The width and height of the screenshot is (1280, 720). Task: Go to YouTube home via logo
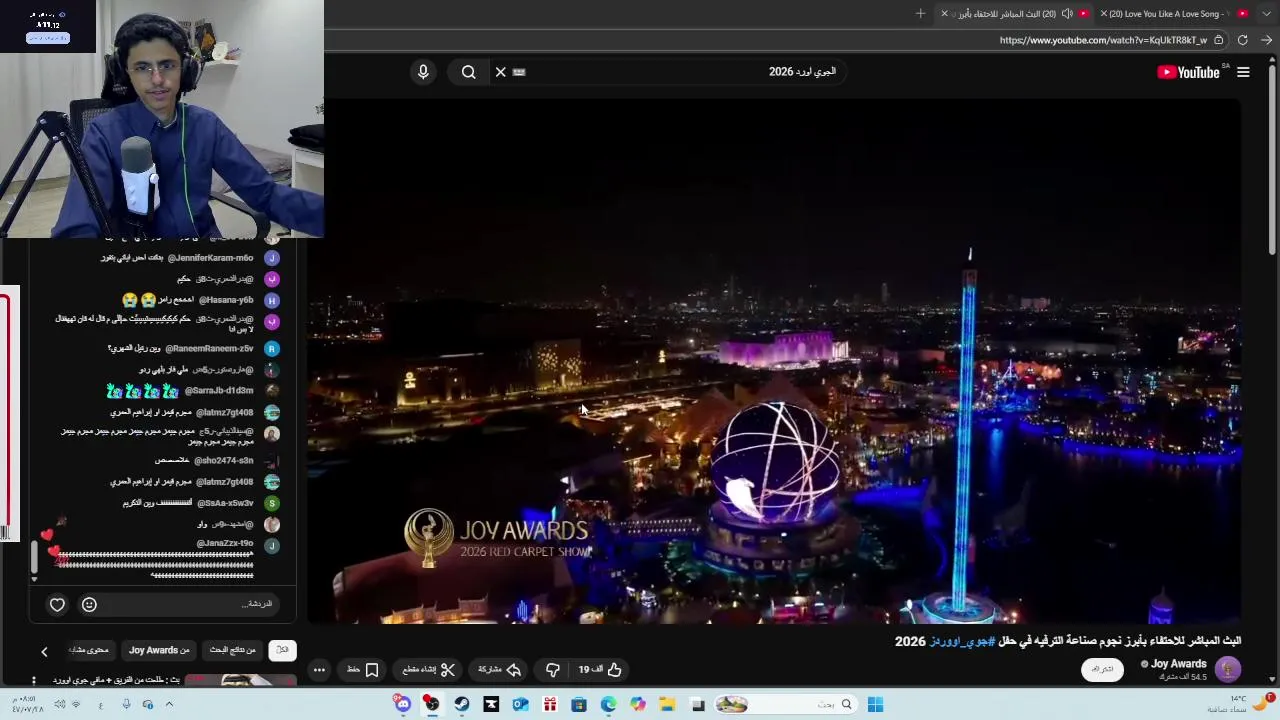[1188, 72]
